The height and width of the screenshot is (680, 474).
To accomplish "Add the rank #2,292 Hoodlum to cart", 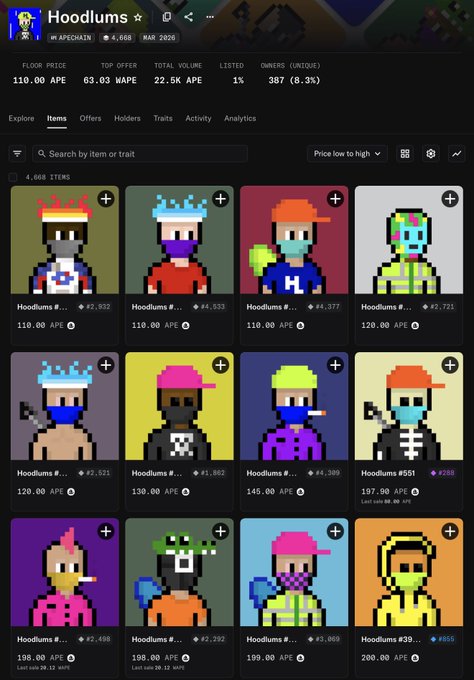I will (221, 531).
